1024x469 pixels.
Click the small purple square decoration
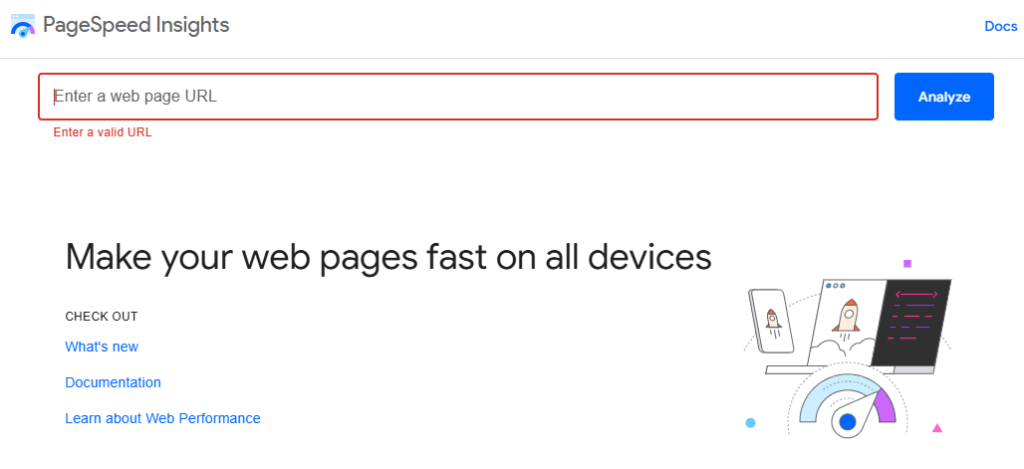pos(907,264)
